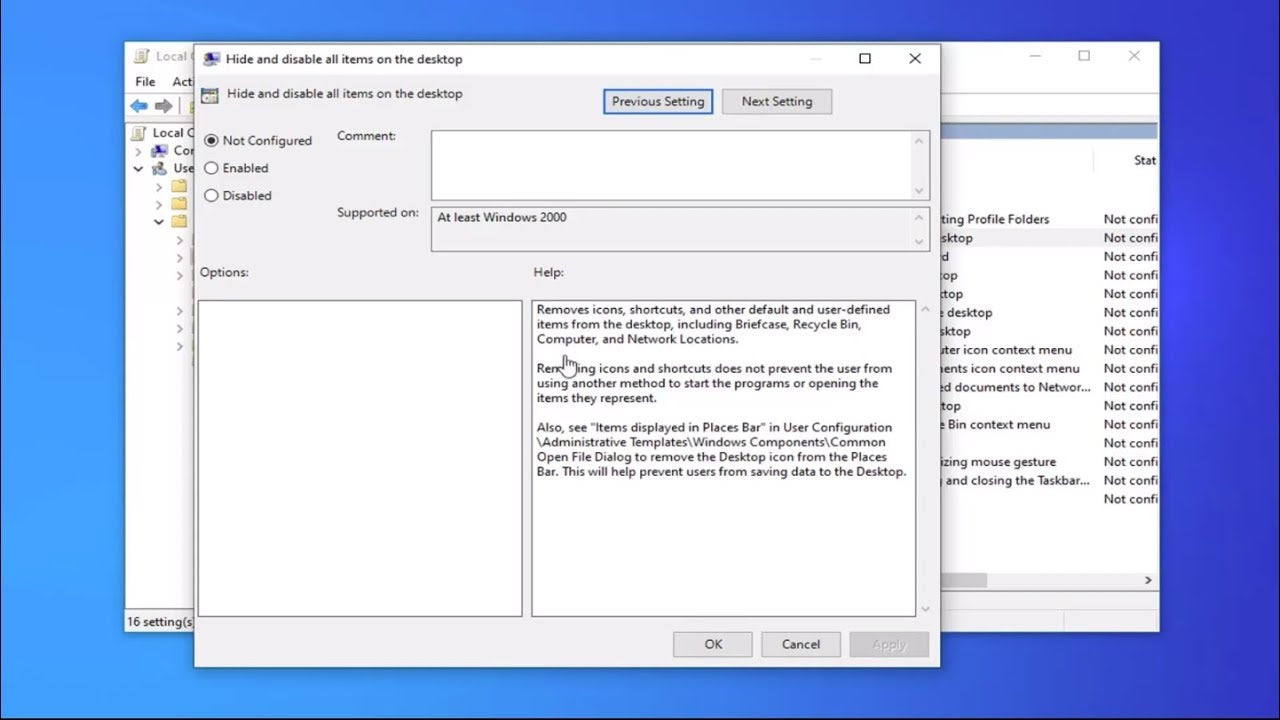Click inside the Comment text box
This screenshot has width=1280, height=720.
click(x=670, y=164)
